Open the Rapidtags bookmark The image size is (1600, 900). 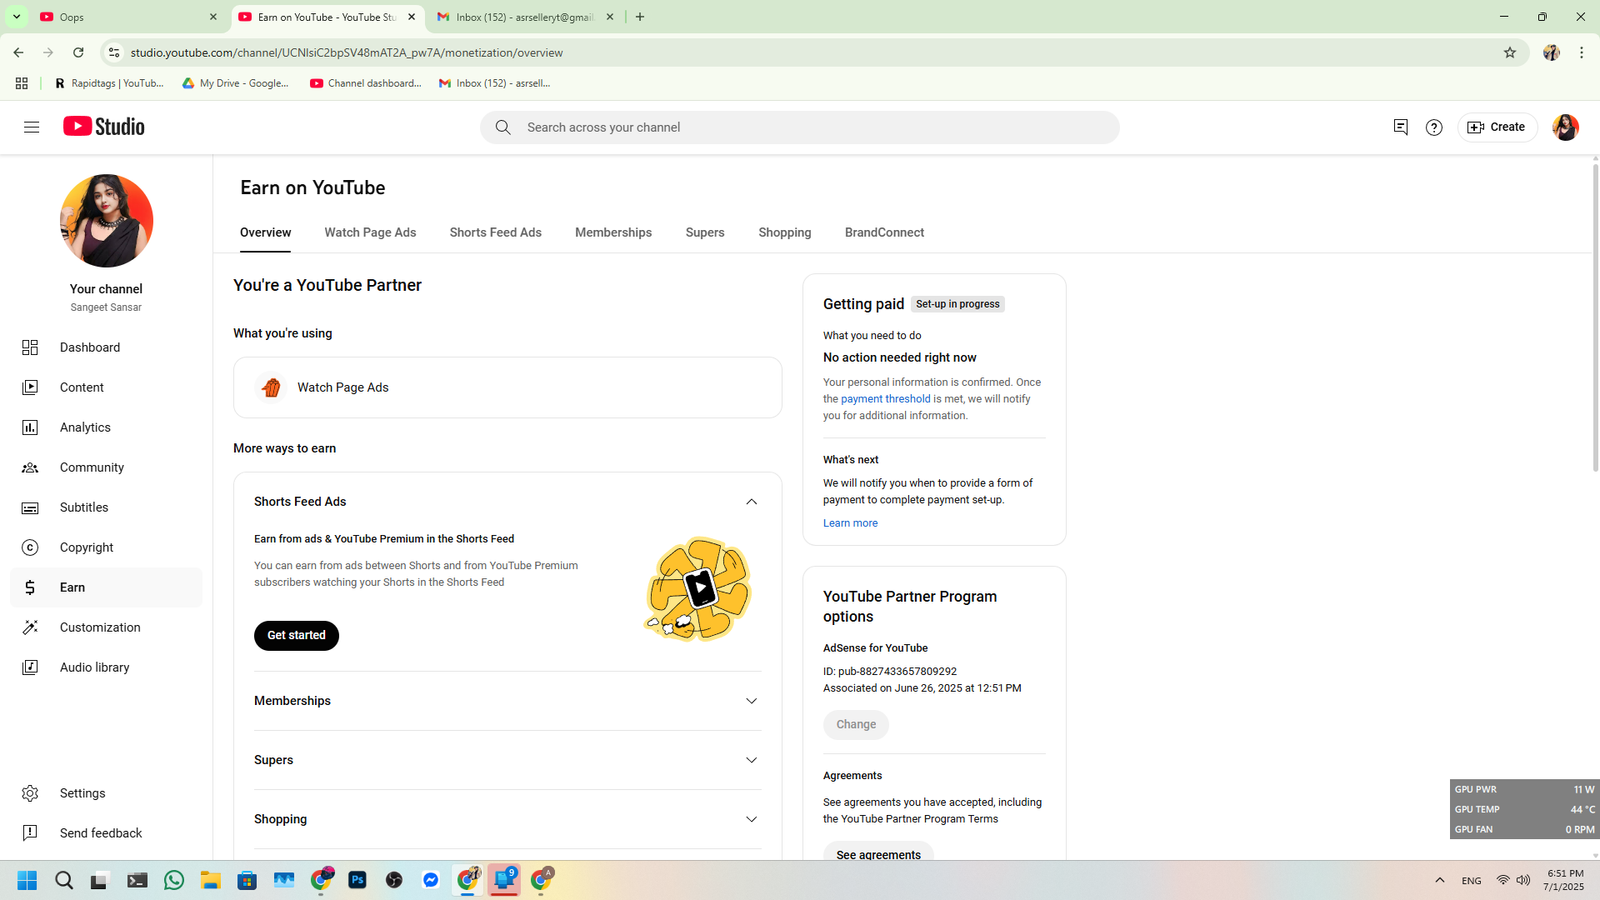pyautogui.click(x=109, y=83)
